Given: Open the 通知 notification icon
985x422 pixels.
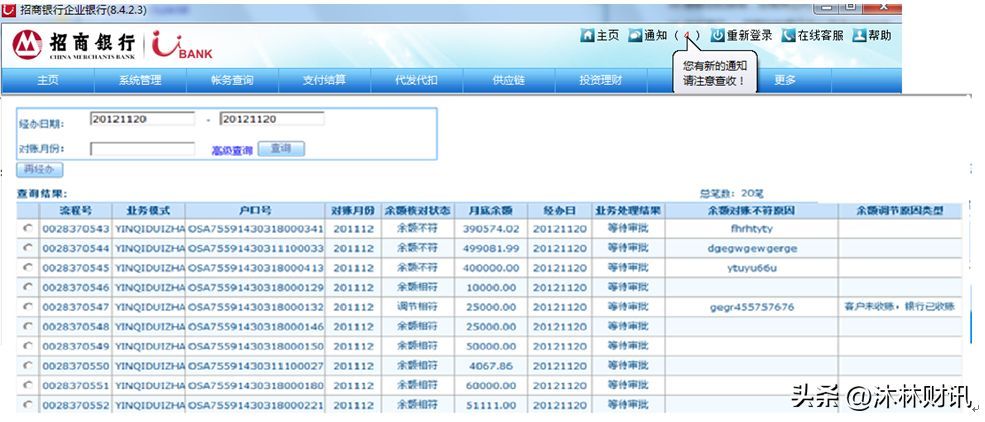Looking at the screenshot, I should [635, 36].
